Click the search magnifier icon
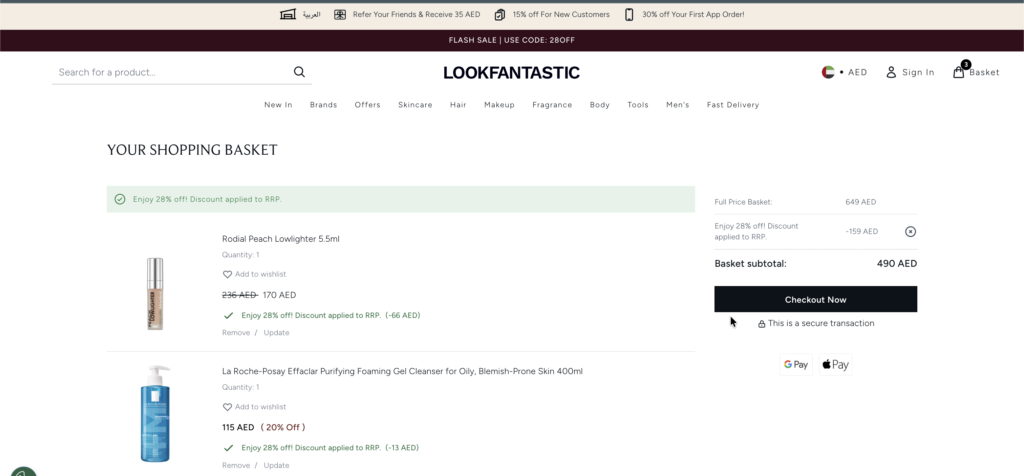This screenshot has width=1024, height=476. click(299, 72)
